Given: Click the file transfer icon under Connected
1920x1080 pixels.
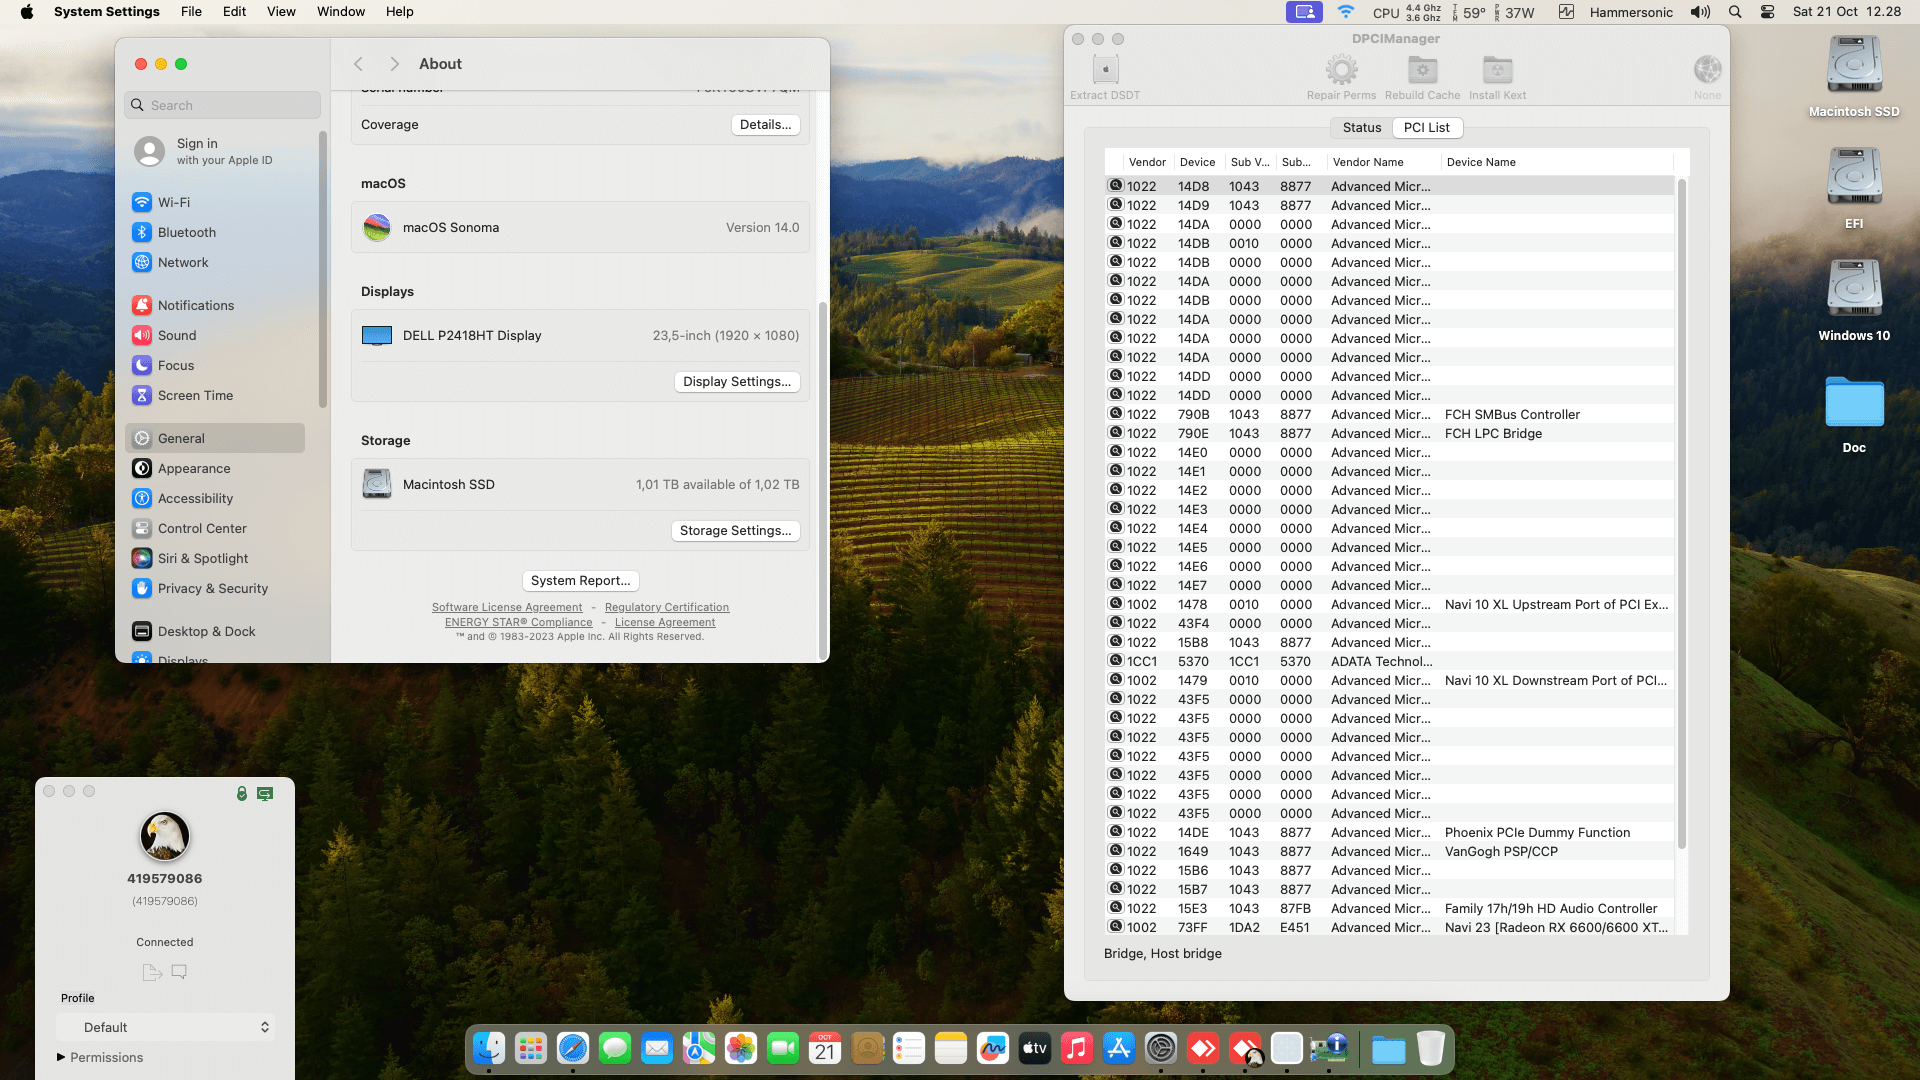Looking at the screenshot, I should tap(152, 972).
